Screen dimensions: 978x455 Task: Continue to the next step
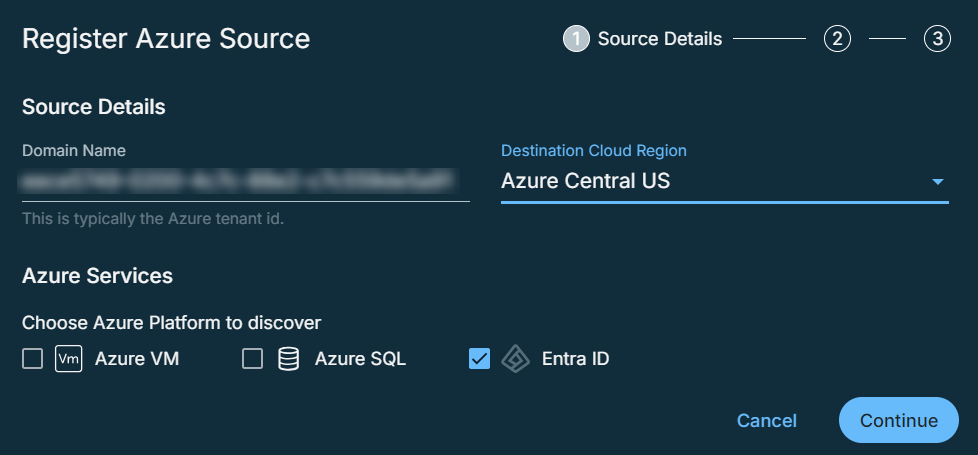(x=899, y=421)
